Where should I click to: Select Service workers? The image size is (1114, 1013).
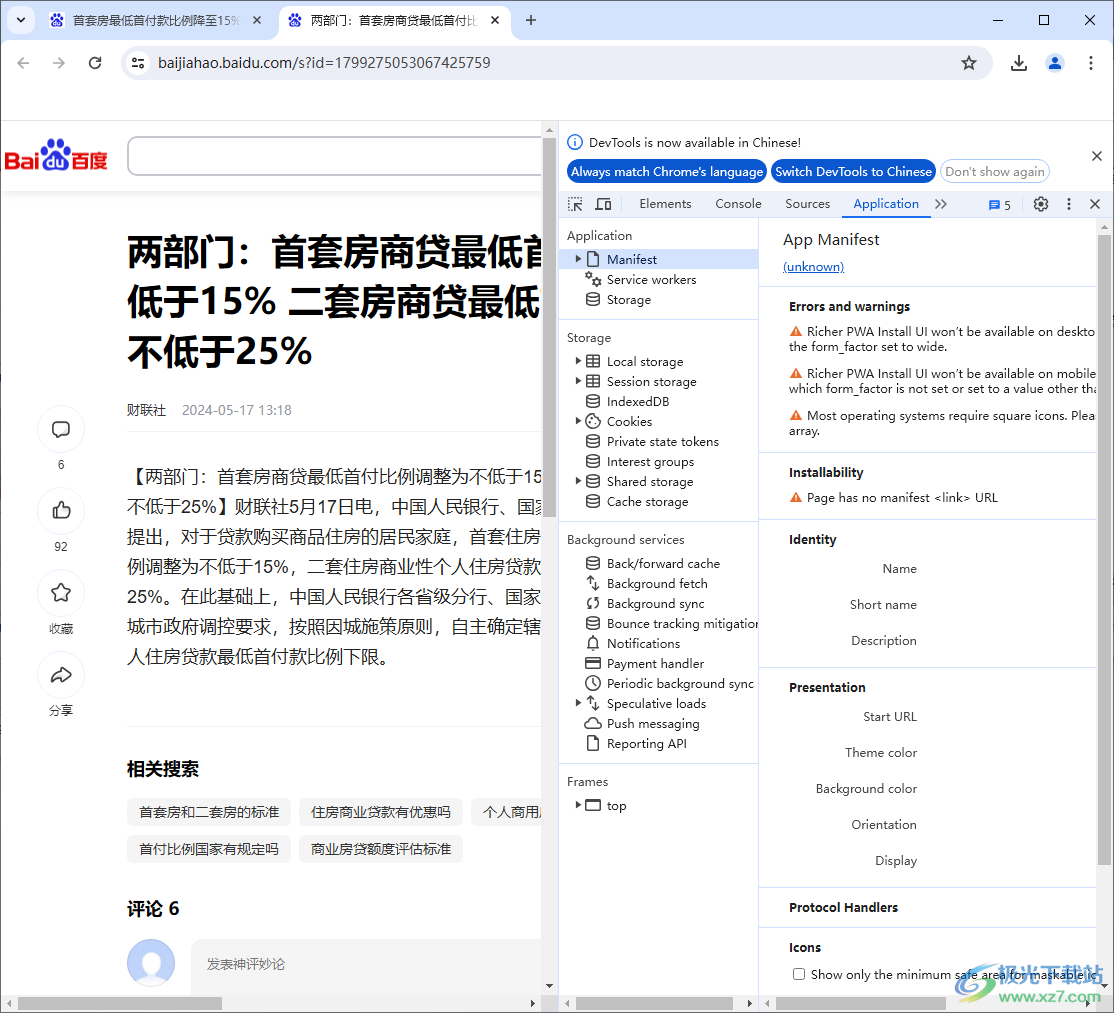click(651, 280)
